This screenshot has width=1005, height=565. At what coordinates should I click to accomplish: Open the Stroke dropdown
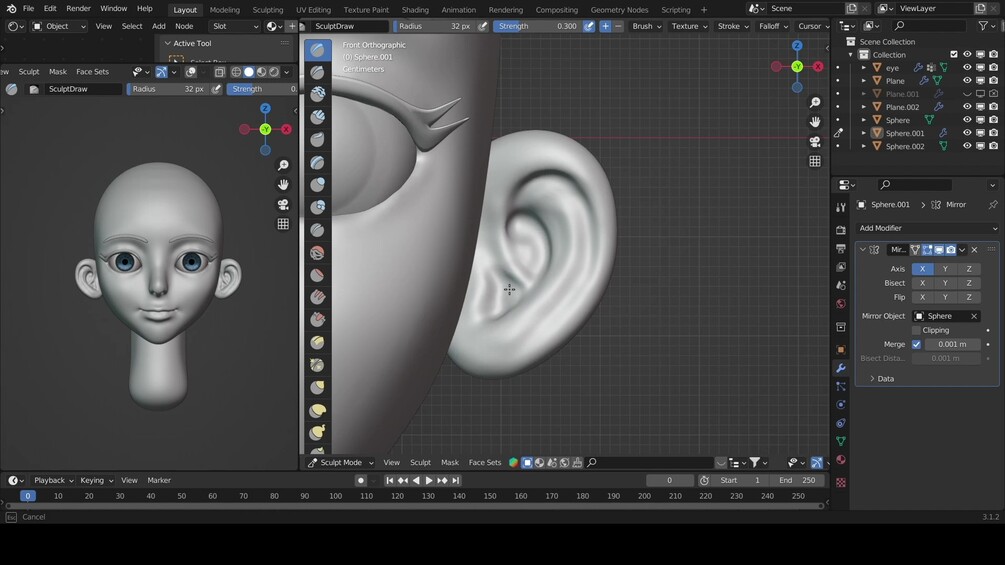tap(733, 26)
